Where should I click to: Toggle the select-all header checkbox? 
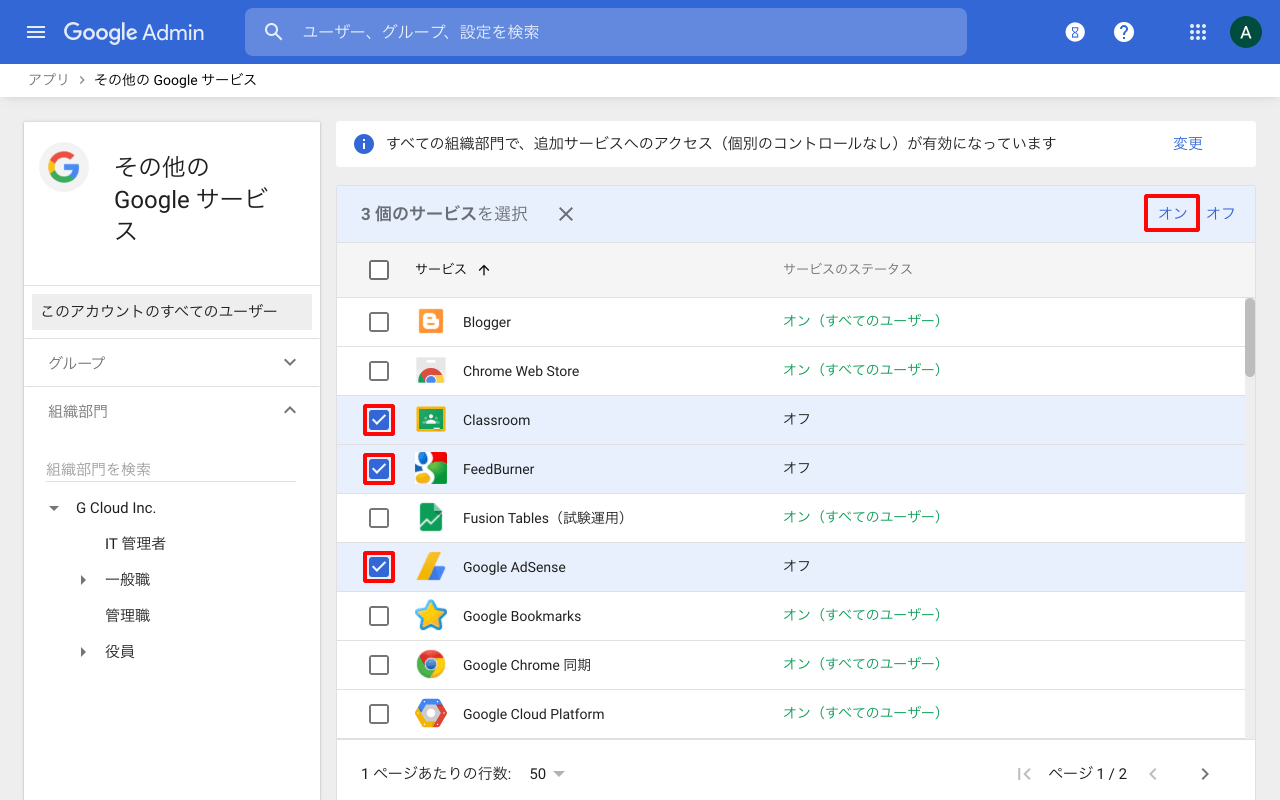coord(379,270)
